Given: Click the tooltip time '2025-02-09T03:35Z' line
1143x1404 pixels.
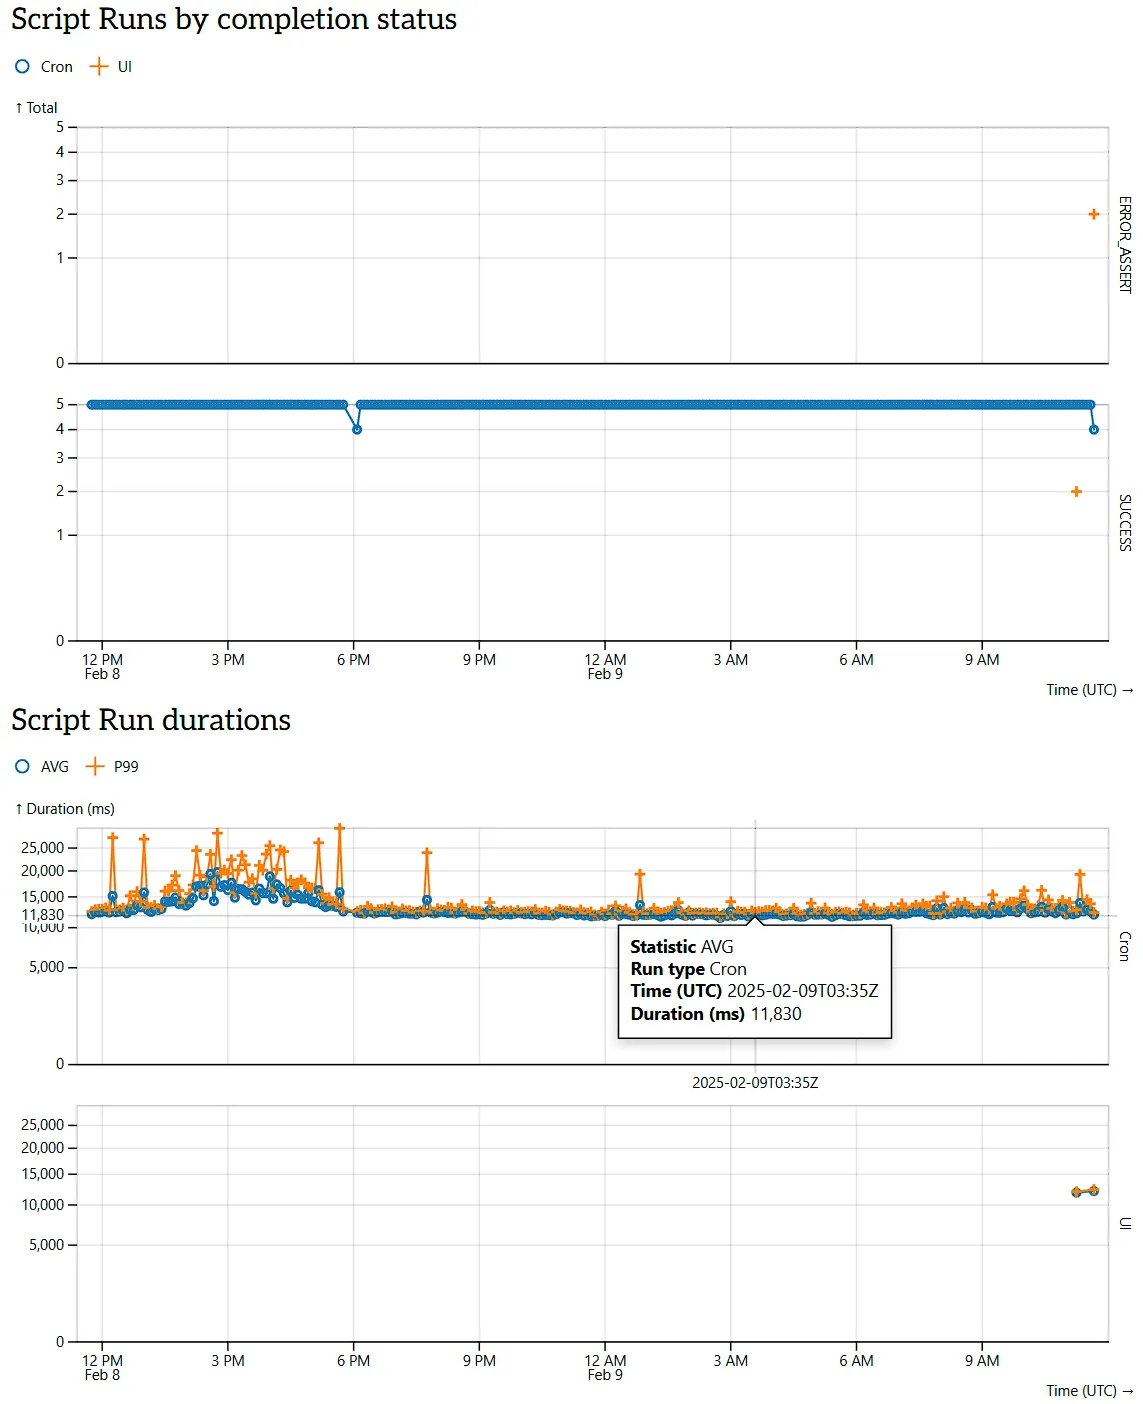Looking at the screenshot, I should 754,991.
